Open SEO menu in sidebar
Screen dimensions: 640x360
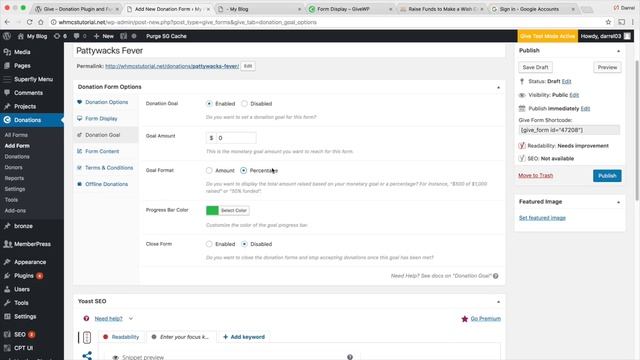(20, 334)
